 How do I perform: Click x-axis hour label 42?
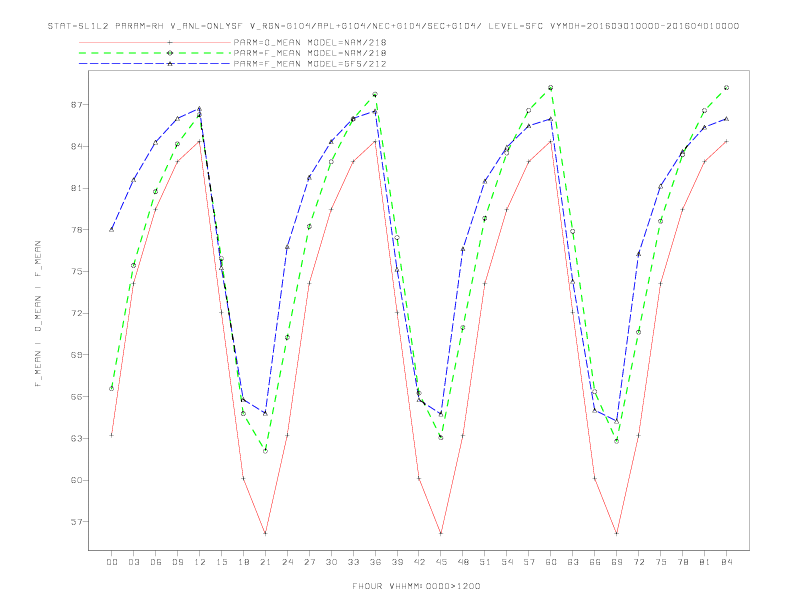[419, 562]
